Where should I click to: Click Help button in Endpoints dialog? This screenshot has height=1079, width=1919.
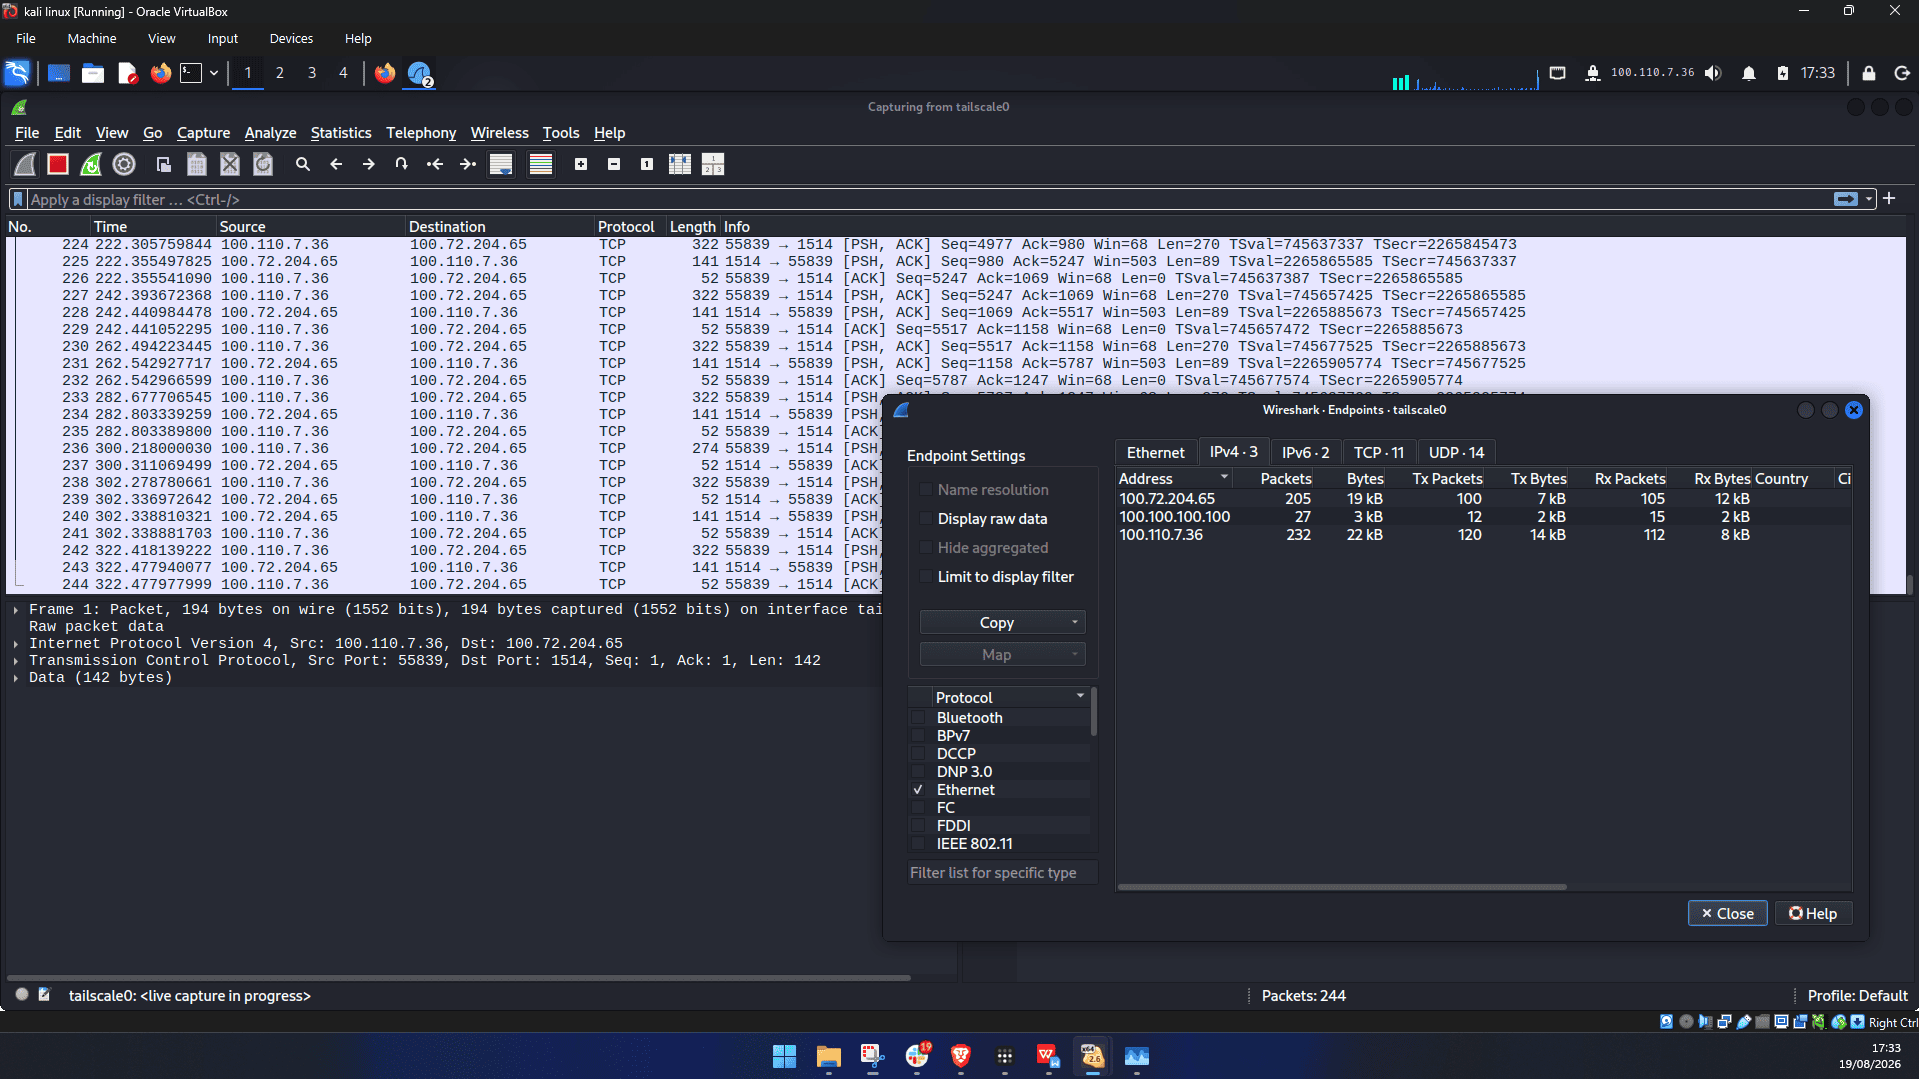1813,913
